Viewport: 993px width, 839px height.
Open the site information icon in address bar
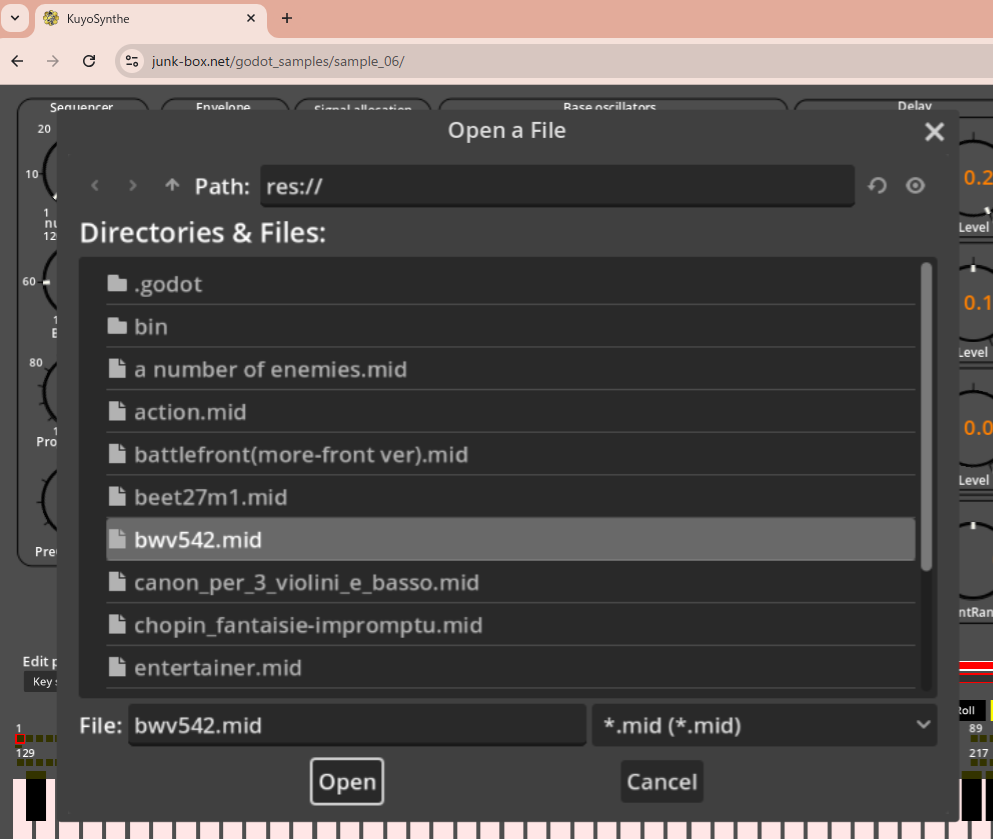click(x=131, y=61)
